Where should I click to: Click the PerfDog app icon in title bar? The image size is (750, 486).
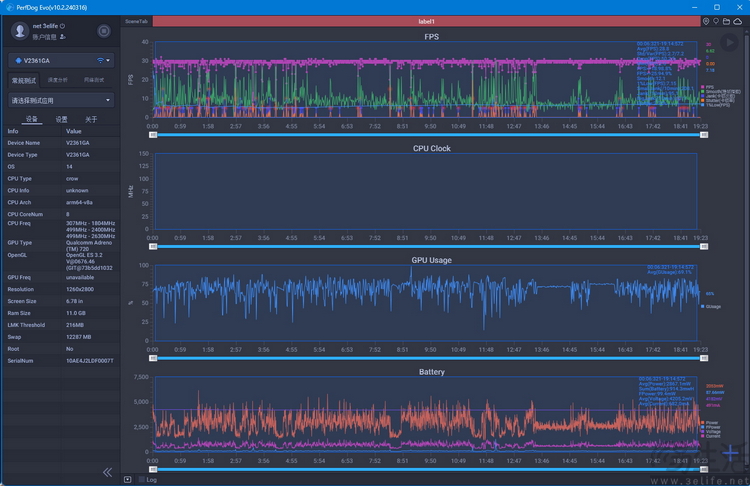click(x=10, y=7)
